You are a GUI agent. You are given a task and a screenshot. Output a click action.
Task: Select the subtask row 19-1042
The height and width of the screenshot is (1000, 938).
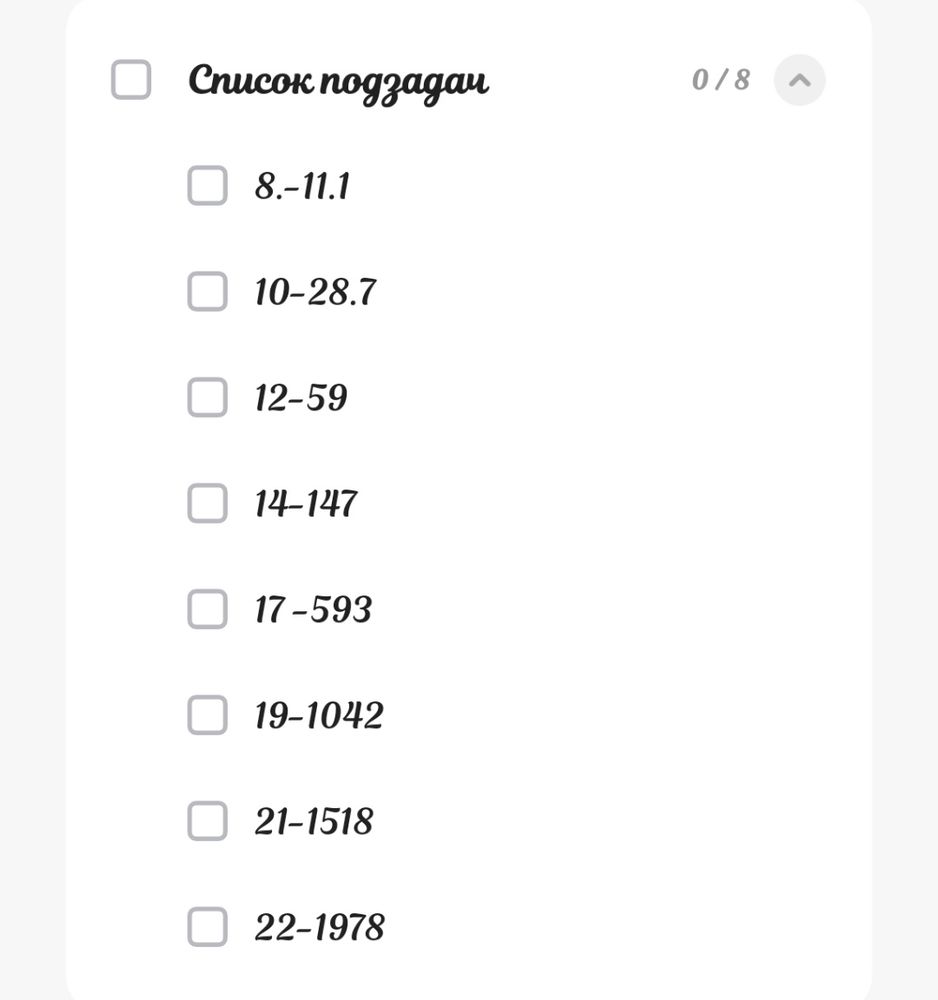(x=318, y=716)
